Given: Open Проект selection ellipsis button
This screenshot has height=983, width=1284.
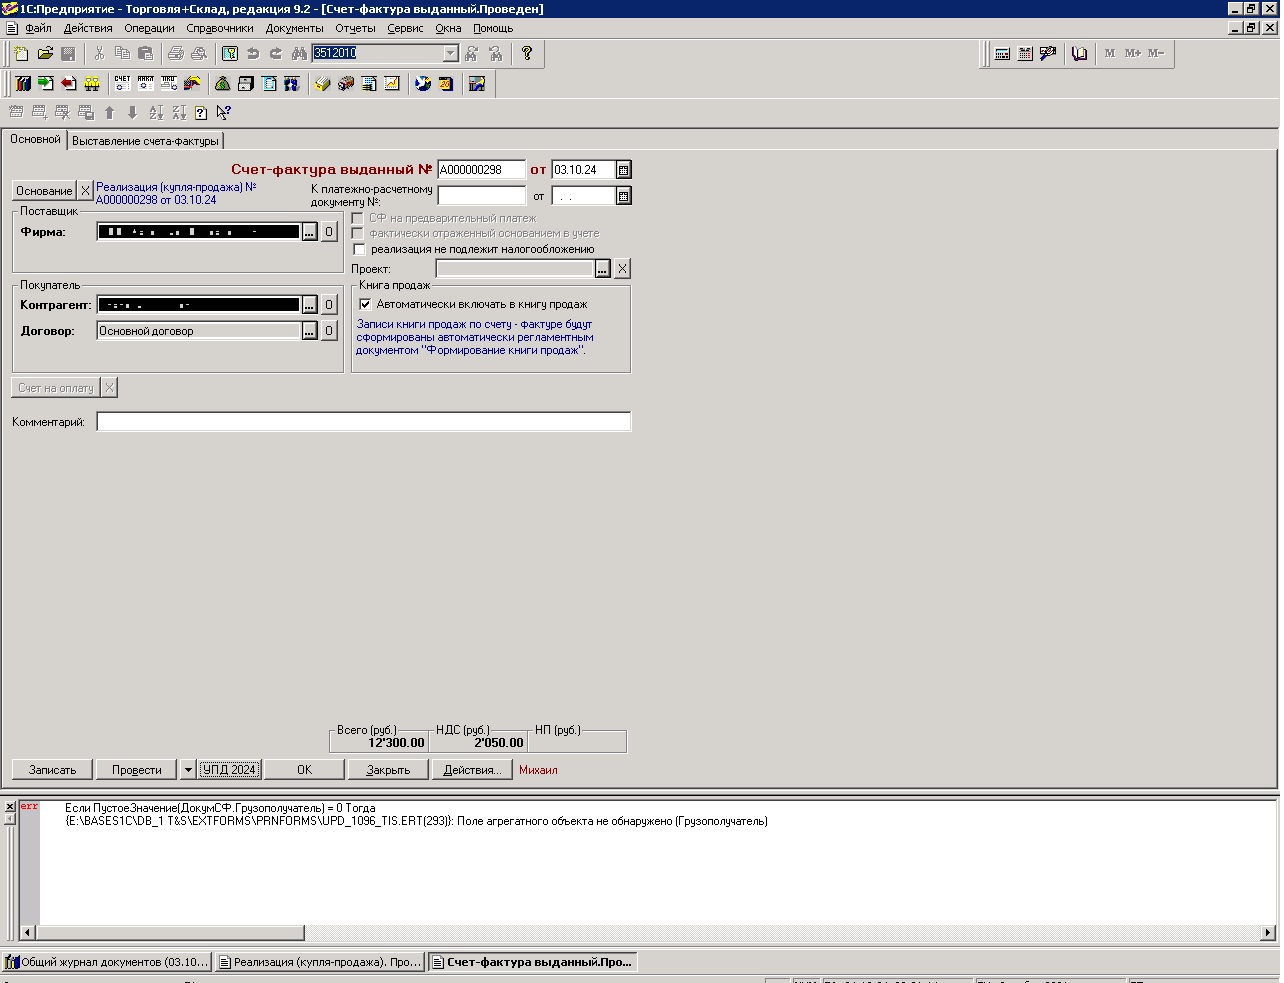Looking at the screenshot, I should pos(602,269).
